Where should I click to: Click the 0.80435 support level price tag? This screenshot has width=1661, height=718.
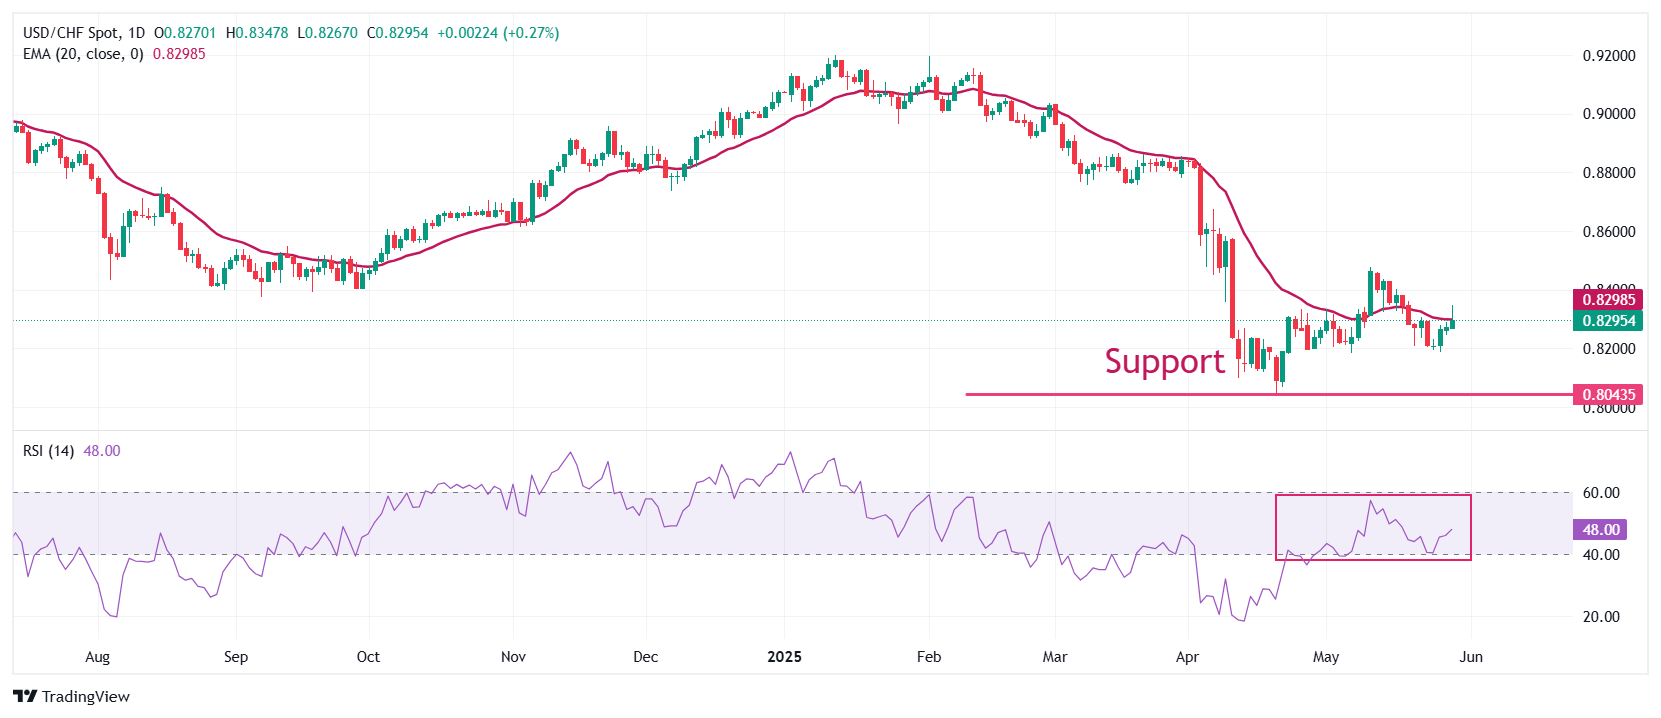coord(1608,395)
